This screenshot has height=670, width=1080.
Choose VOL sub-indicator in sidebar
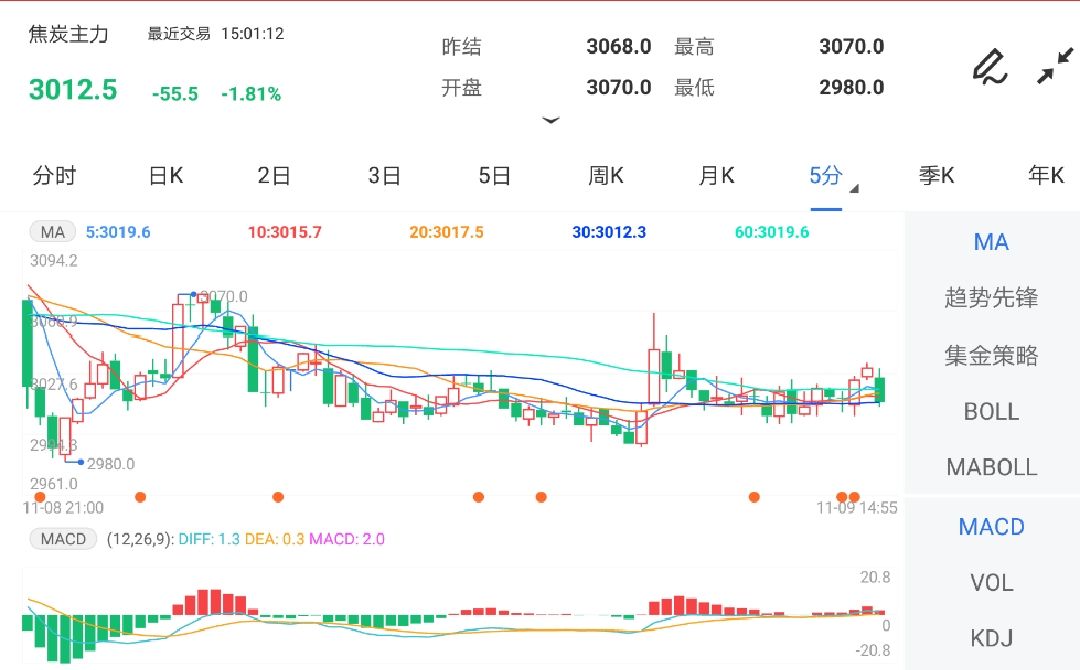991,583
